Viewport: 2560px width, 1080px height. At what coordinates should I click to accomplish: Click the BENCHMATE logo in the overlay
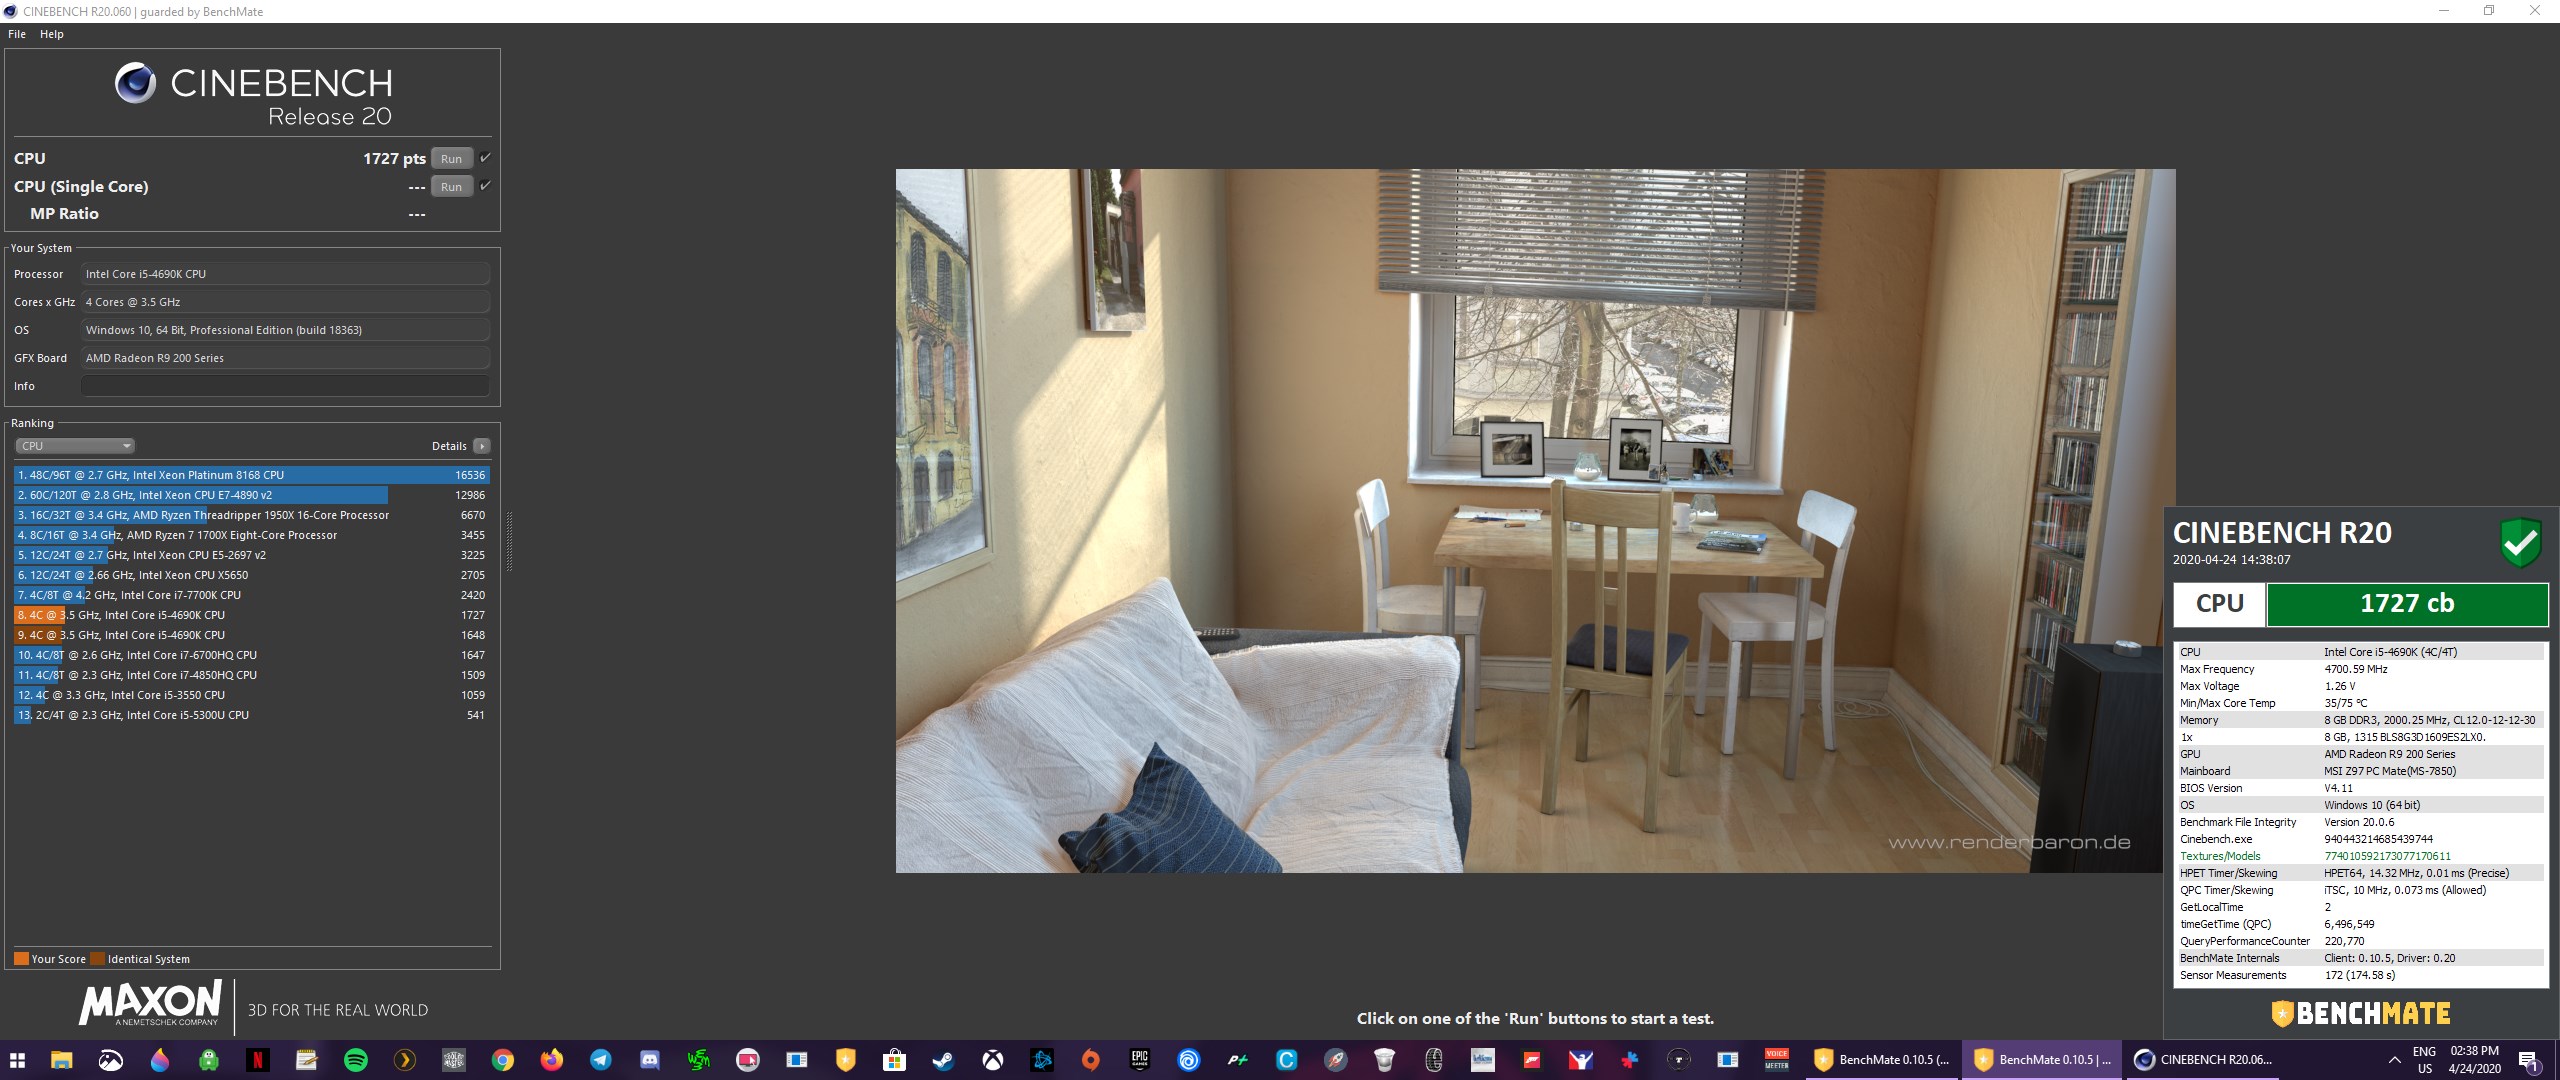point(2361,1014)
